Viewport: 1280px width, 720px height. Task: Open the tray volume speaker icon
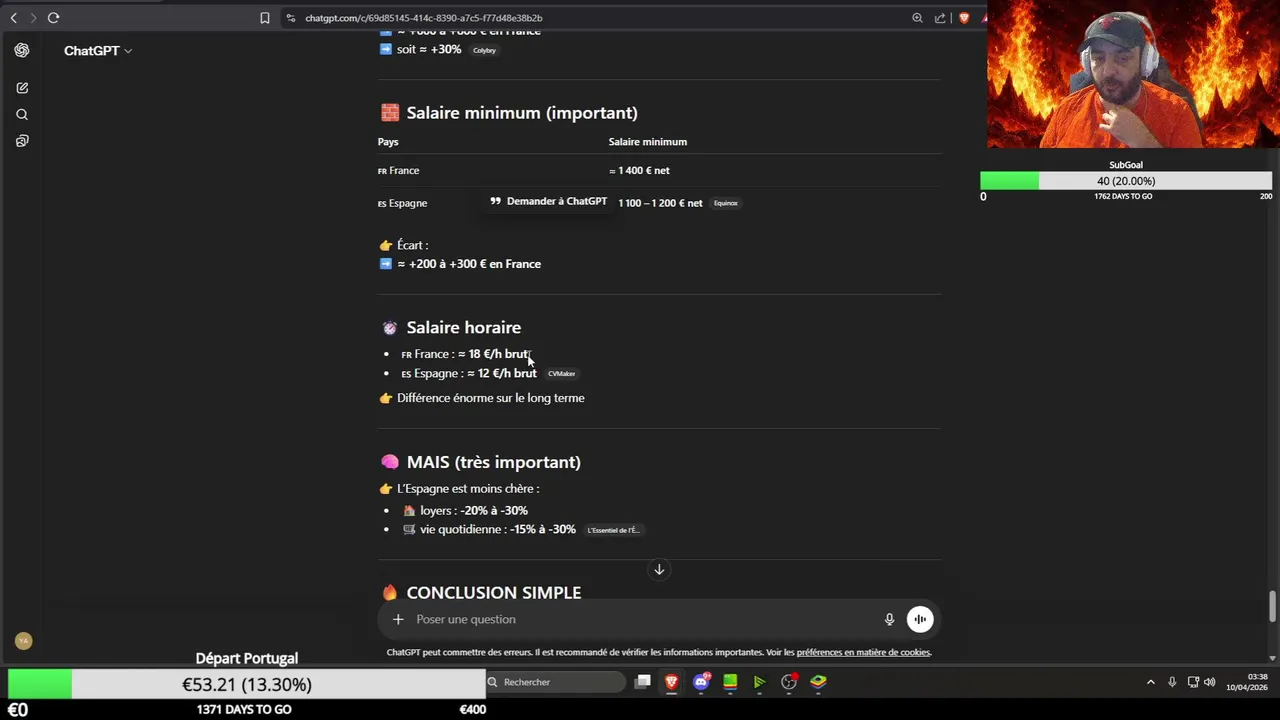pyautogui.click(x=1210, y=682)
